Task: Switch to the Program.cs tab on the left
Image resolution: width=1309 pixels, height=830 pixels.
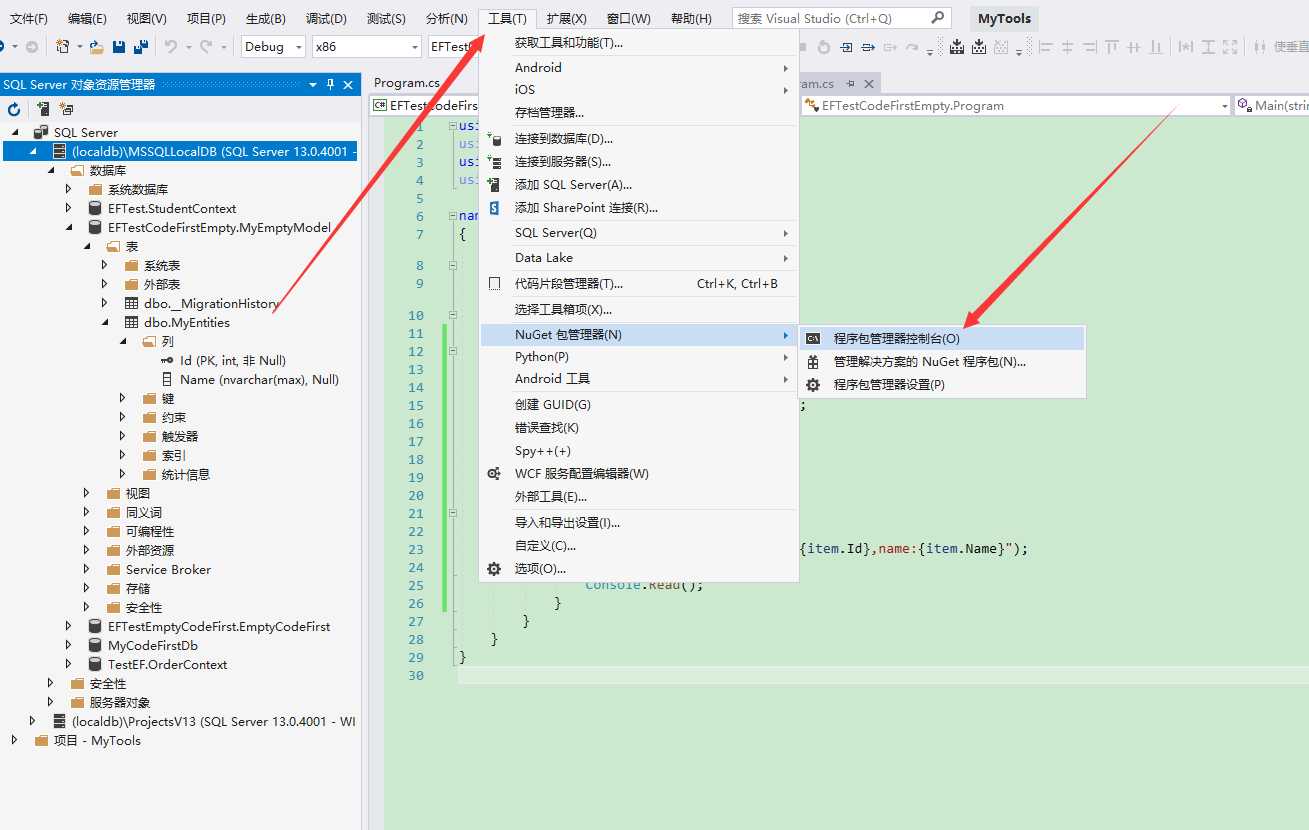Action: 407,83
